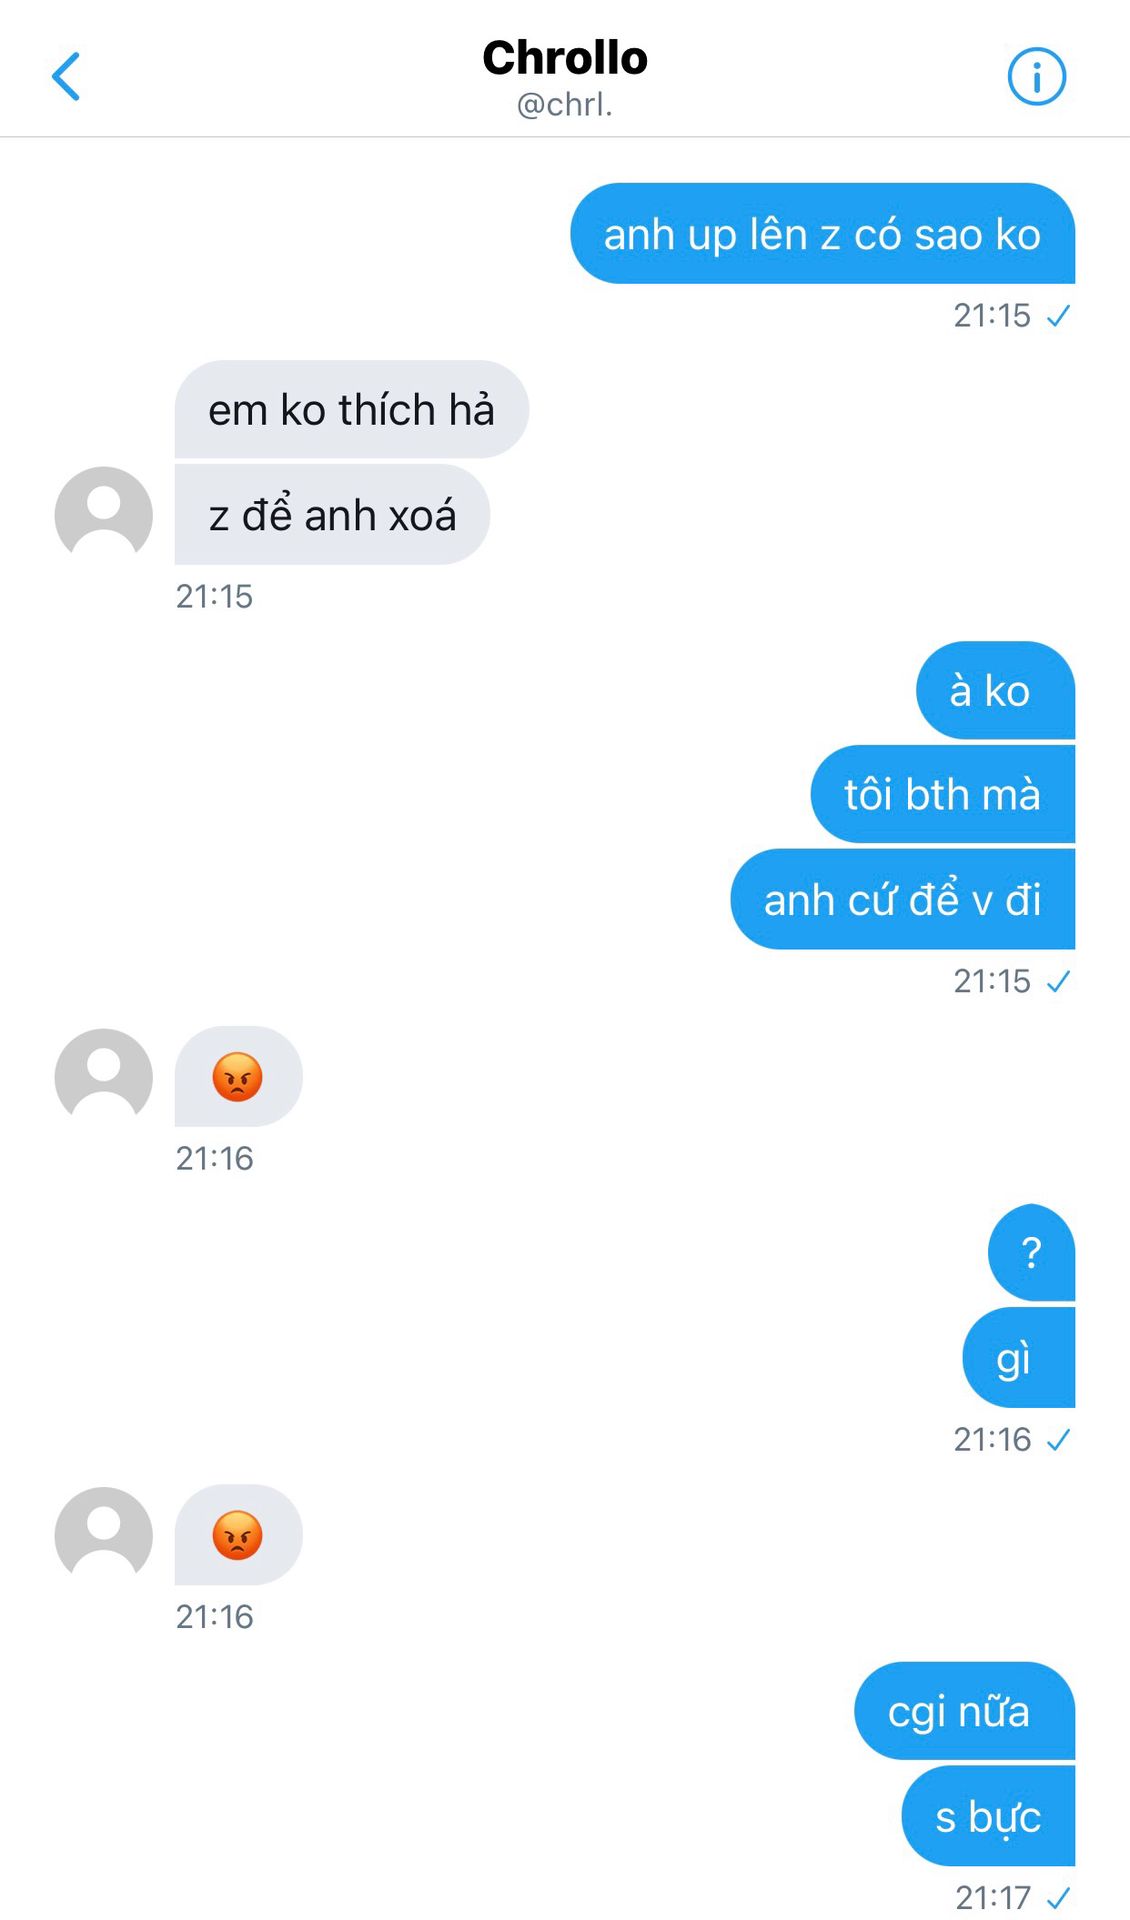Tap the "cgi nữa" message
Viewport: 1130px width, 1920px height.
click(x=963, y=1711)
